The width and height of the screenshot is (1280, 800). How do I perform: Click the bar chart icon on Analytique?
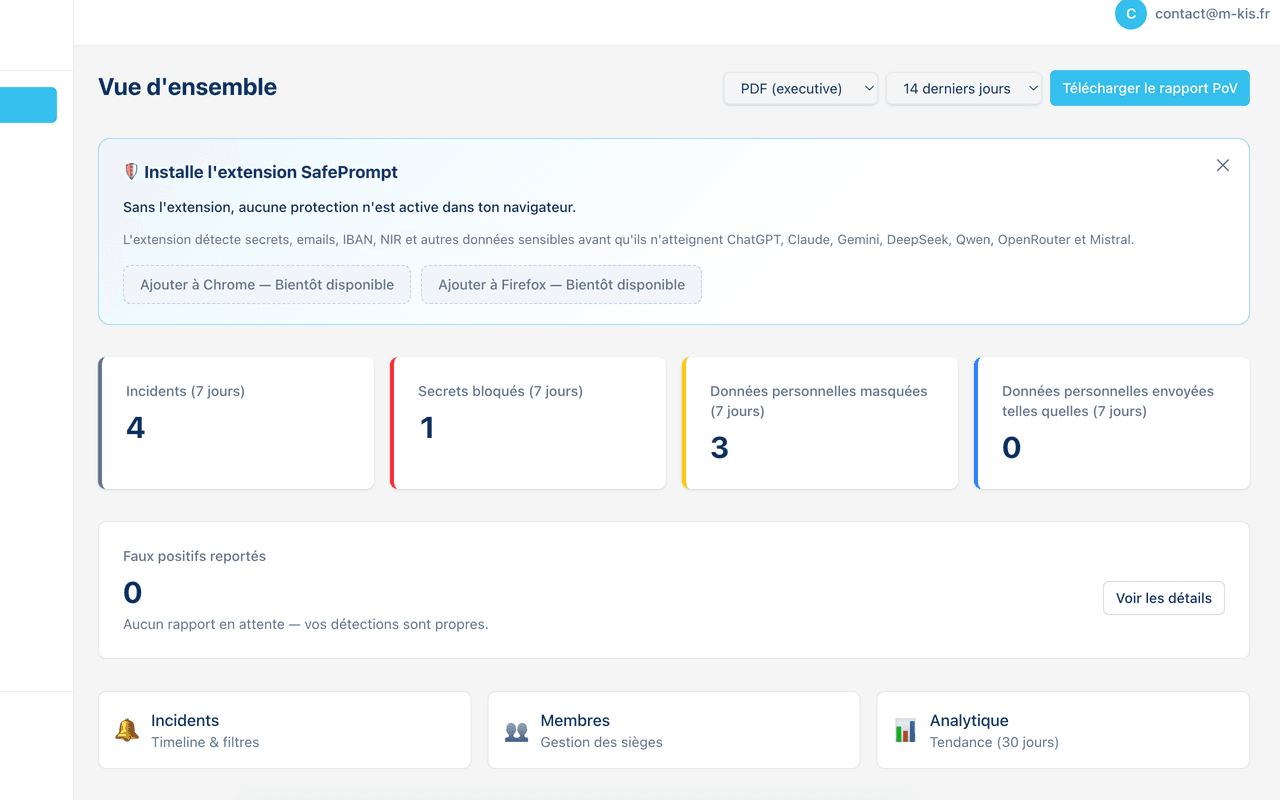coord(905,731)
